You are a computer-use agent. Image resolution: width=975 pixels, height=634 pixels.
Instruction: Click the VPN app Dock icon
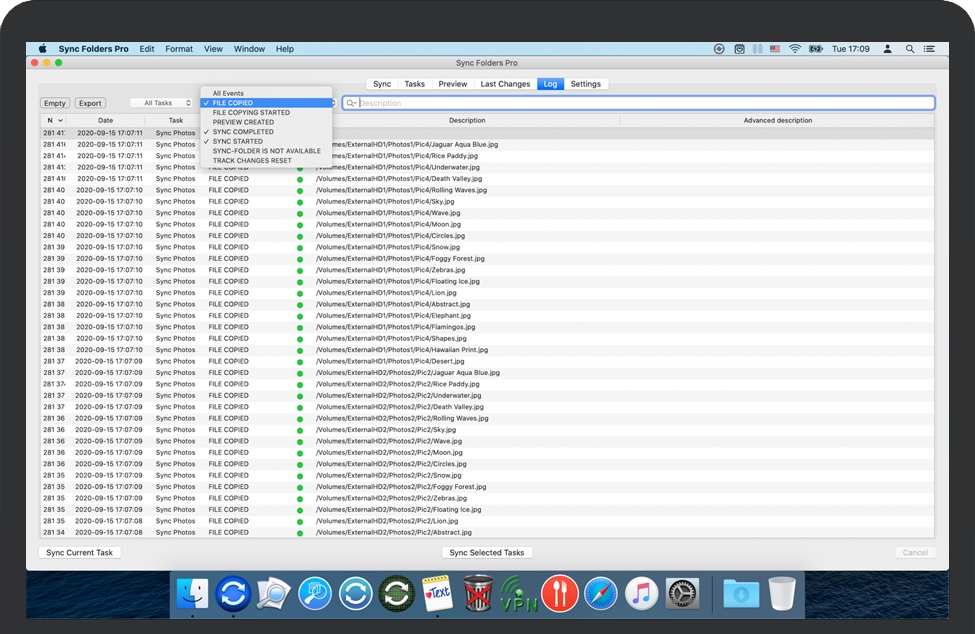click(x=518, y=593)
